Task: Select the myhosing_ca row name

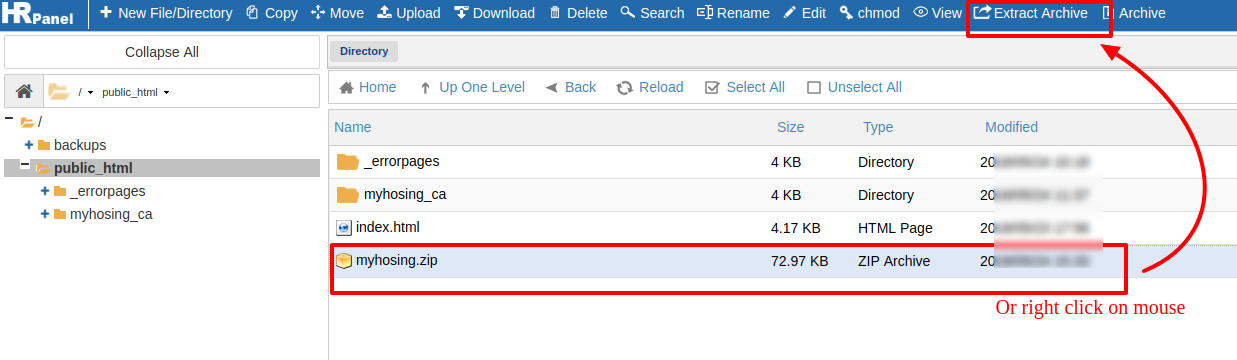Action: pos(405,194)
